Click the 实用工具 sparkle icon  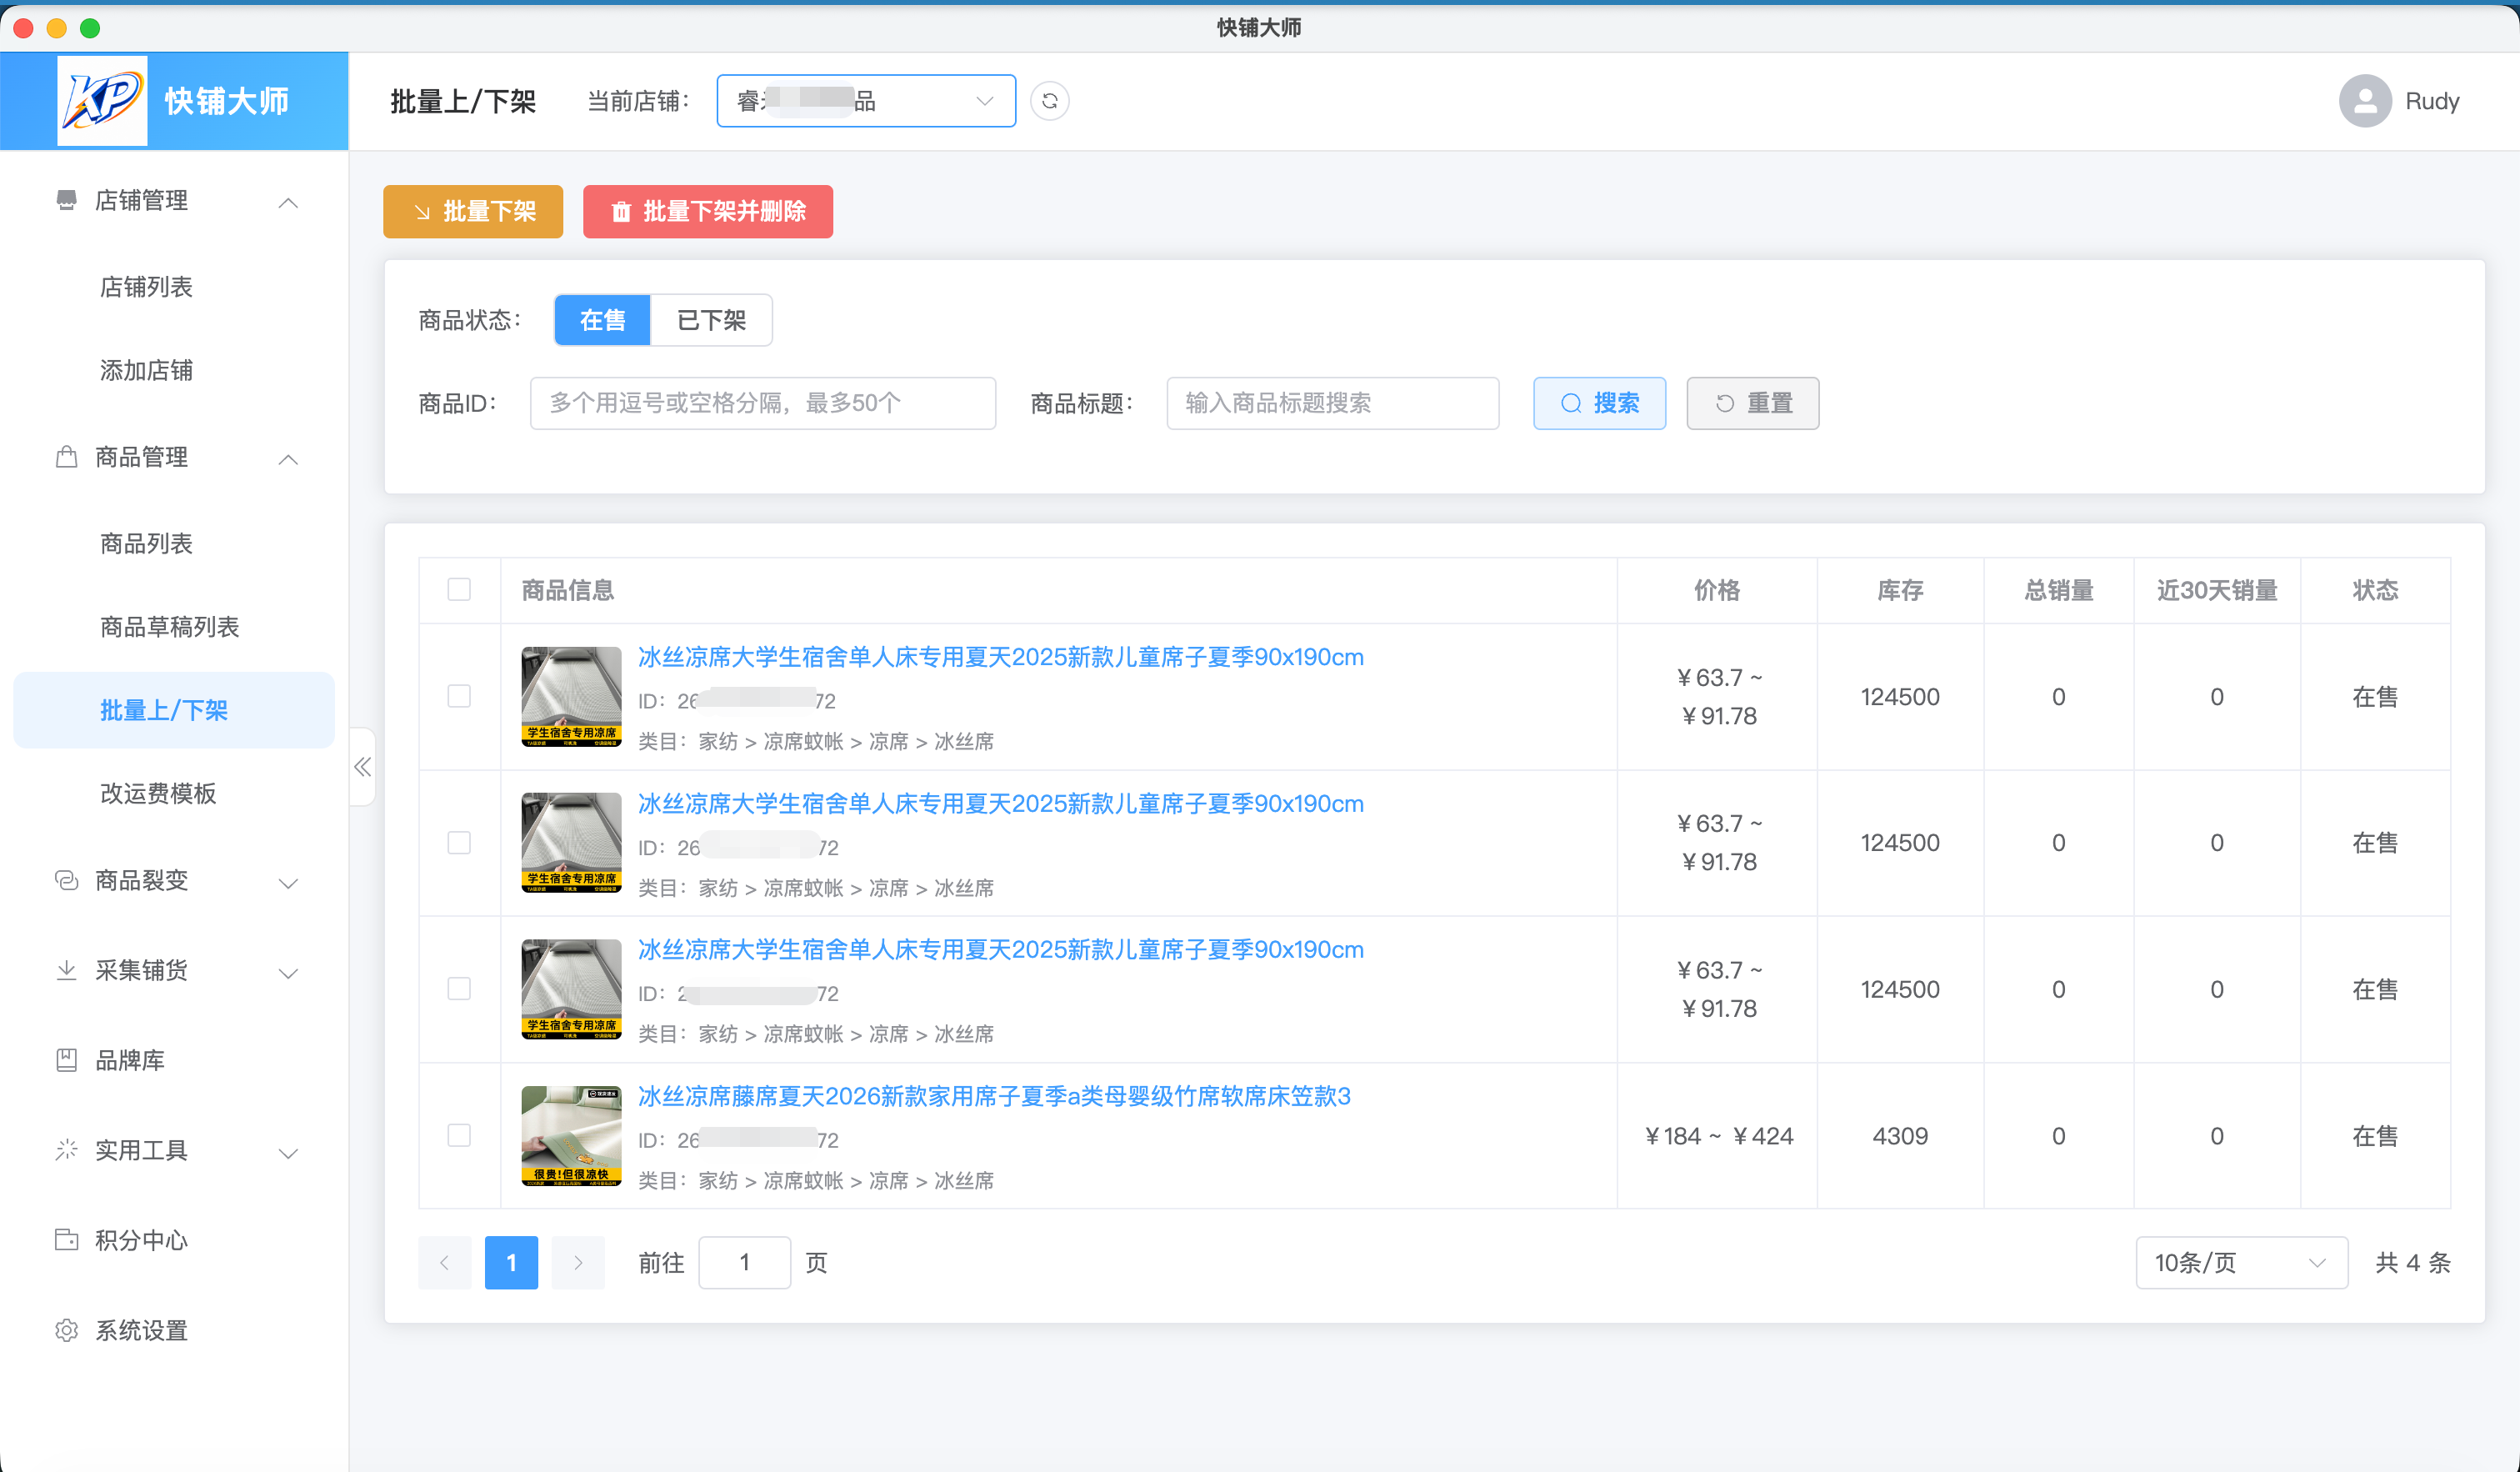pyautogui.click(x=66, y=1150)
